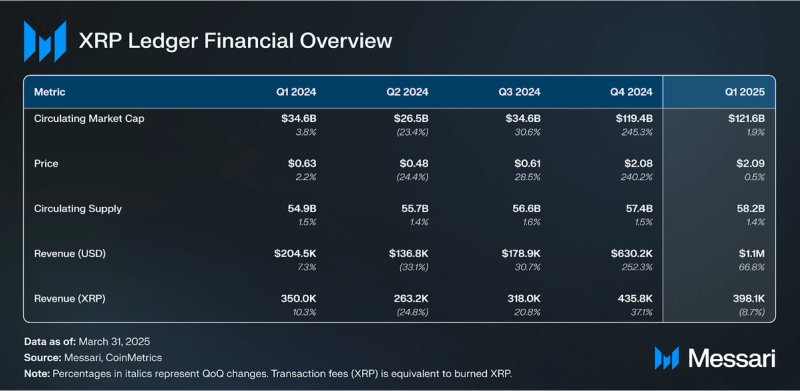
Task: Click the Messari logo beside the title
Action: coord(45,41)
